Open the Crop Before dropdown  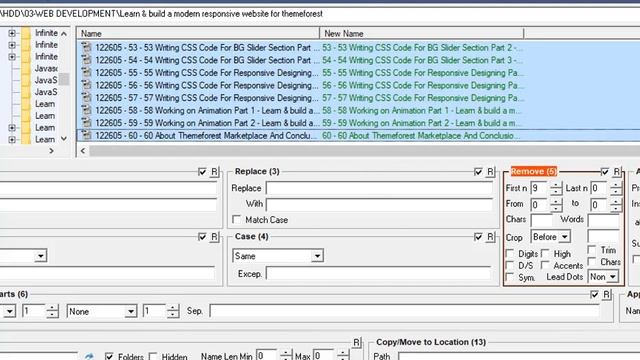[564, 237]
